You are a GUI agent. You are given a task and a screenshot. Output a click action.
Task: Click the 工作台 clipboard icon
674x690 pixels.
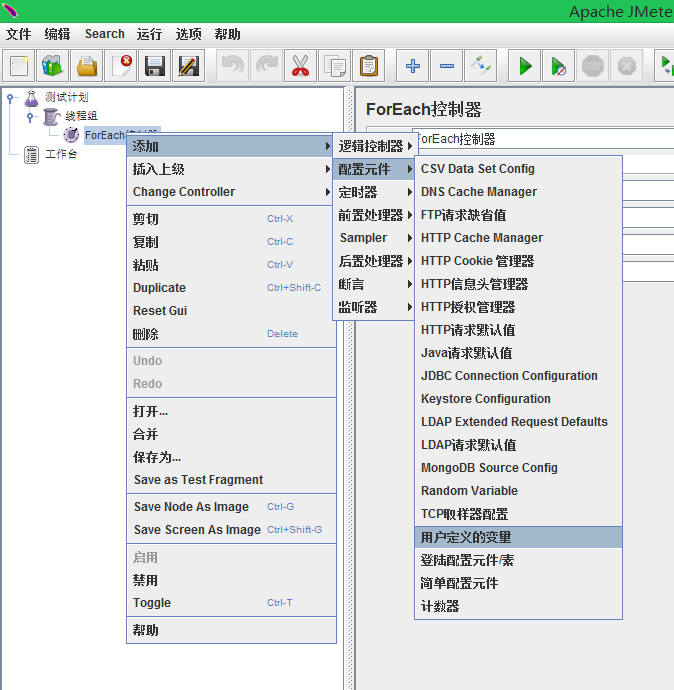(x=31, y=155)
